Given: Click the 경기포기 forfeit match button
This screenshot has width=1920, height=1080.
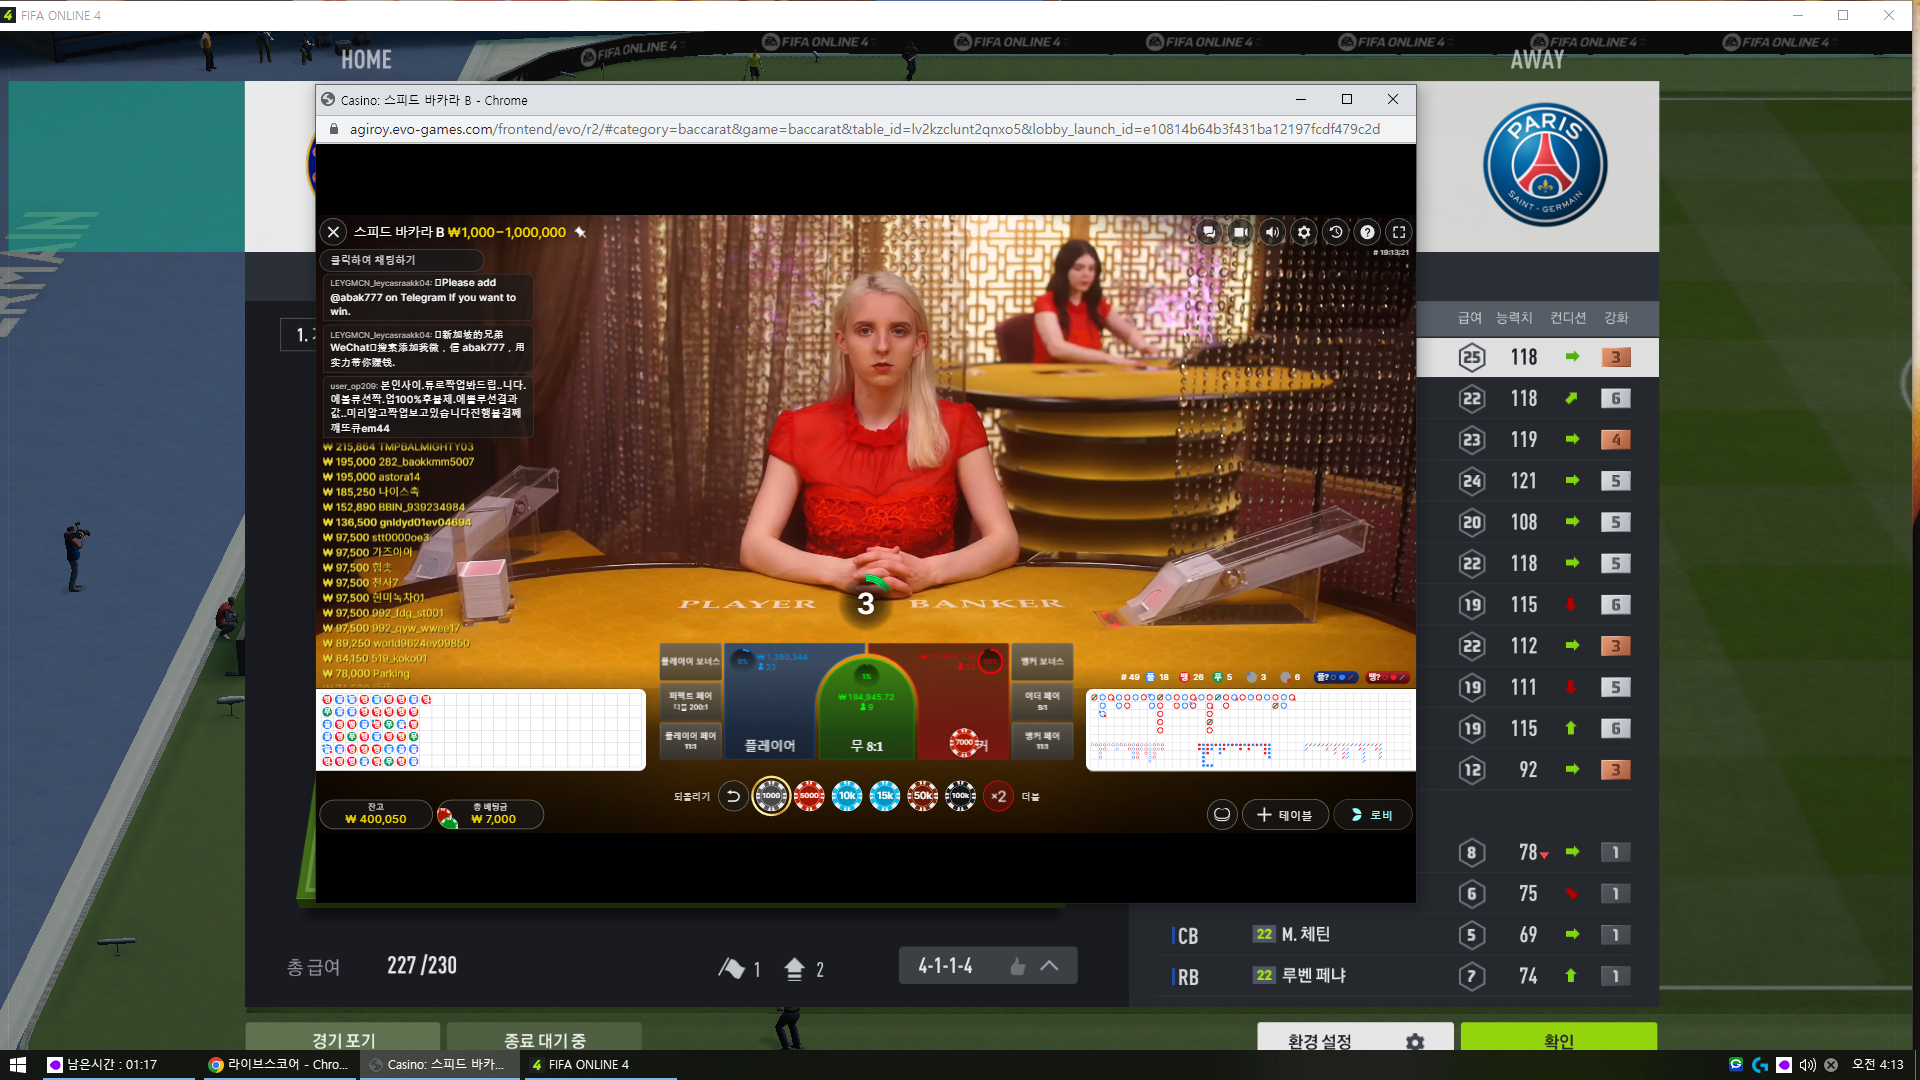Looking at the screenshot, I should click(343, 1038).
